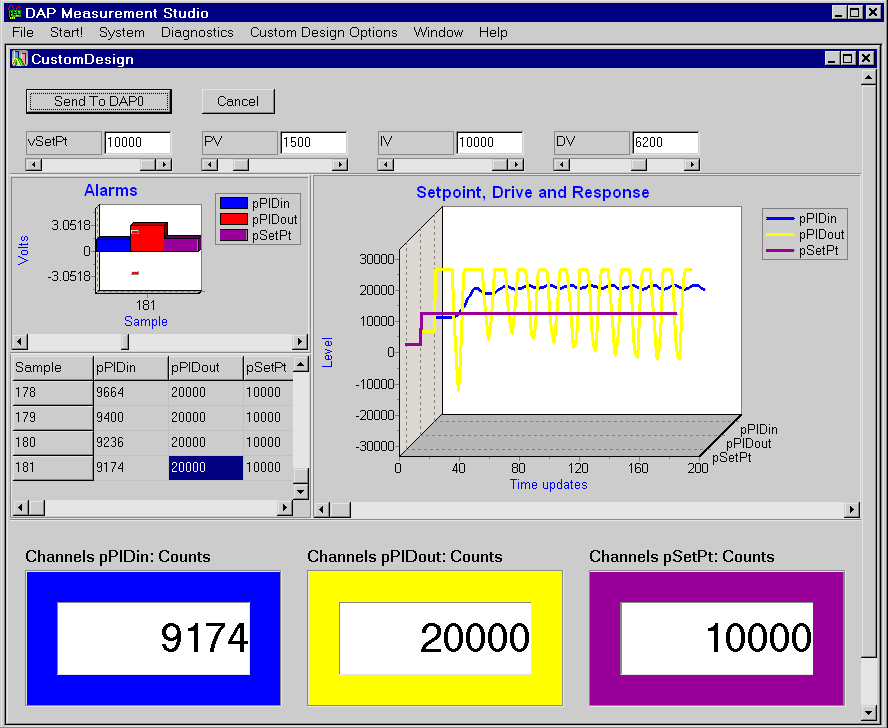Open the Diagnostics menu

(196, 32)
